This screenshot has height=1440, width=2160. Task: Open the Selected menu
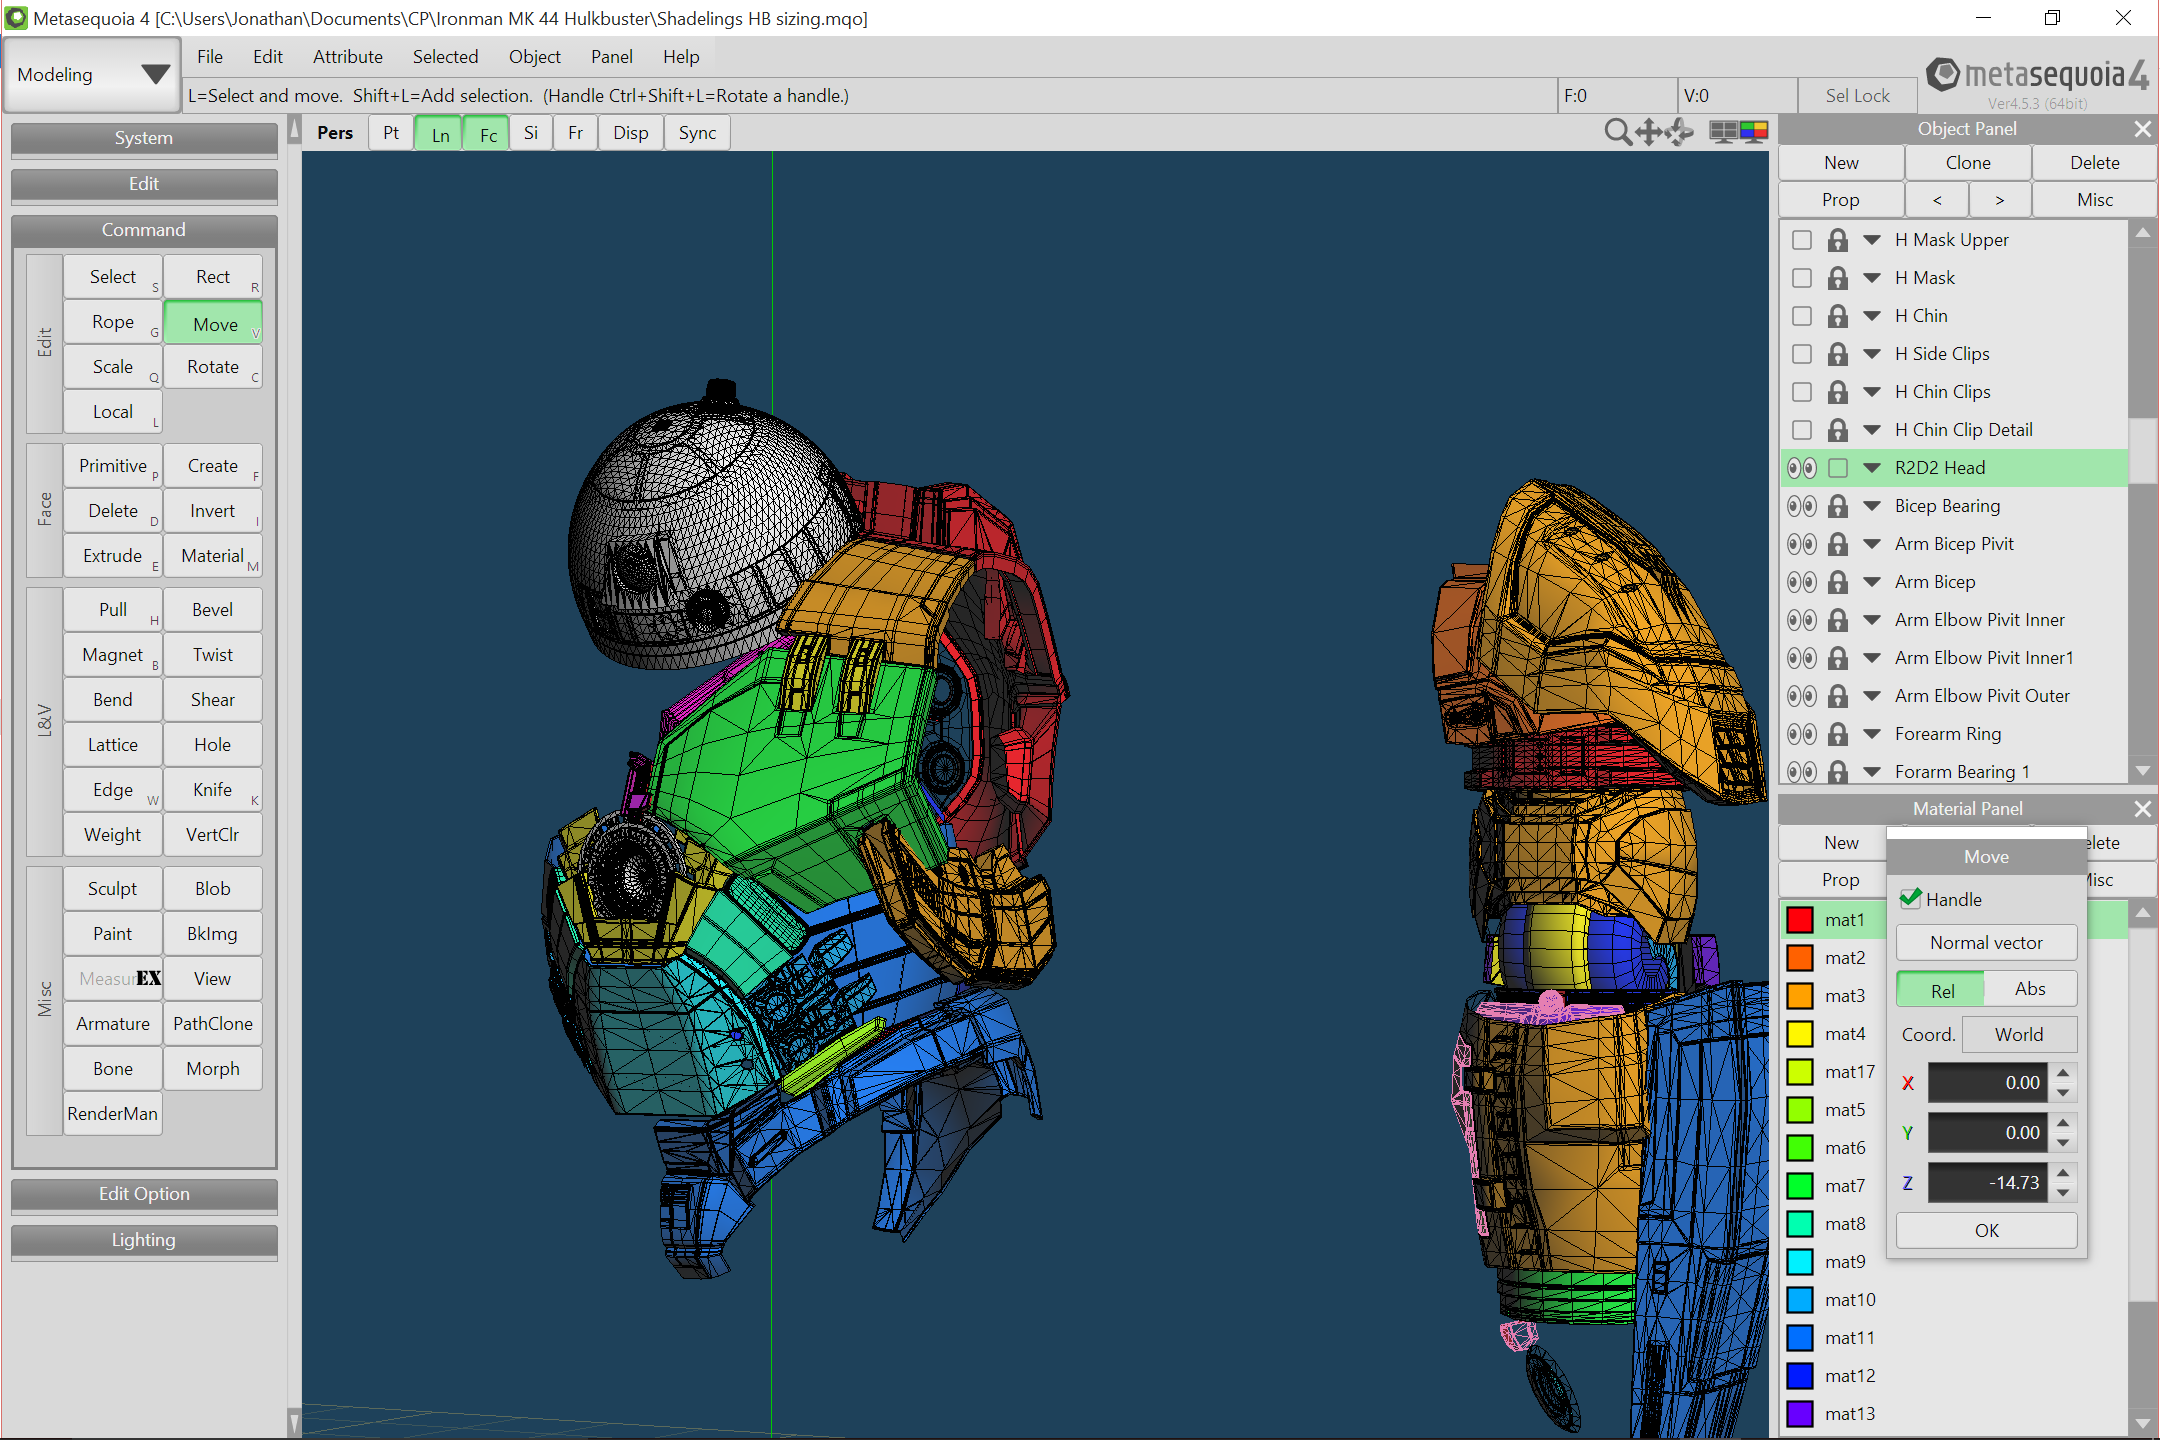click(445, 57)
